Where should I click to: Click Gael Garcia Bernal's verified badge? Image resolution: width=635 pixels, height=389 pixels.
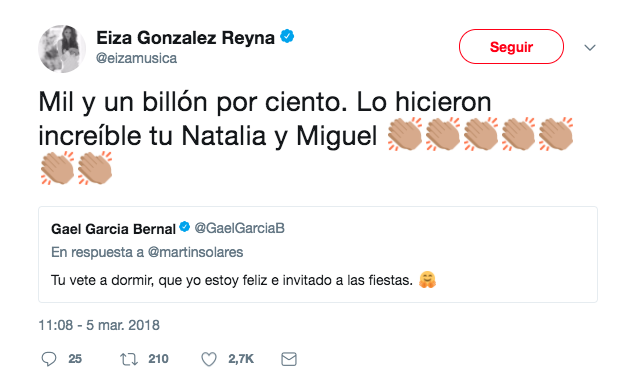[185, 227]
